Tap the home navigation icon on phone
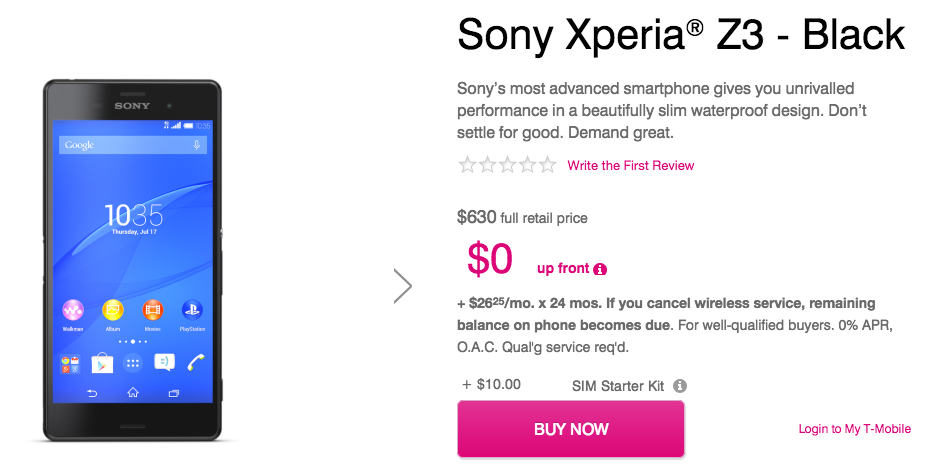The height and width of the screenshot is (475, 952). coord(133,393)
